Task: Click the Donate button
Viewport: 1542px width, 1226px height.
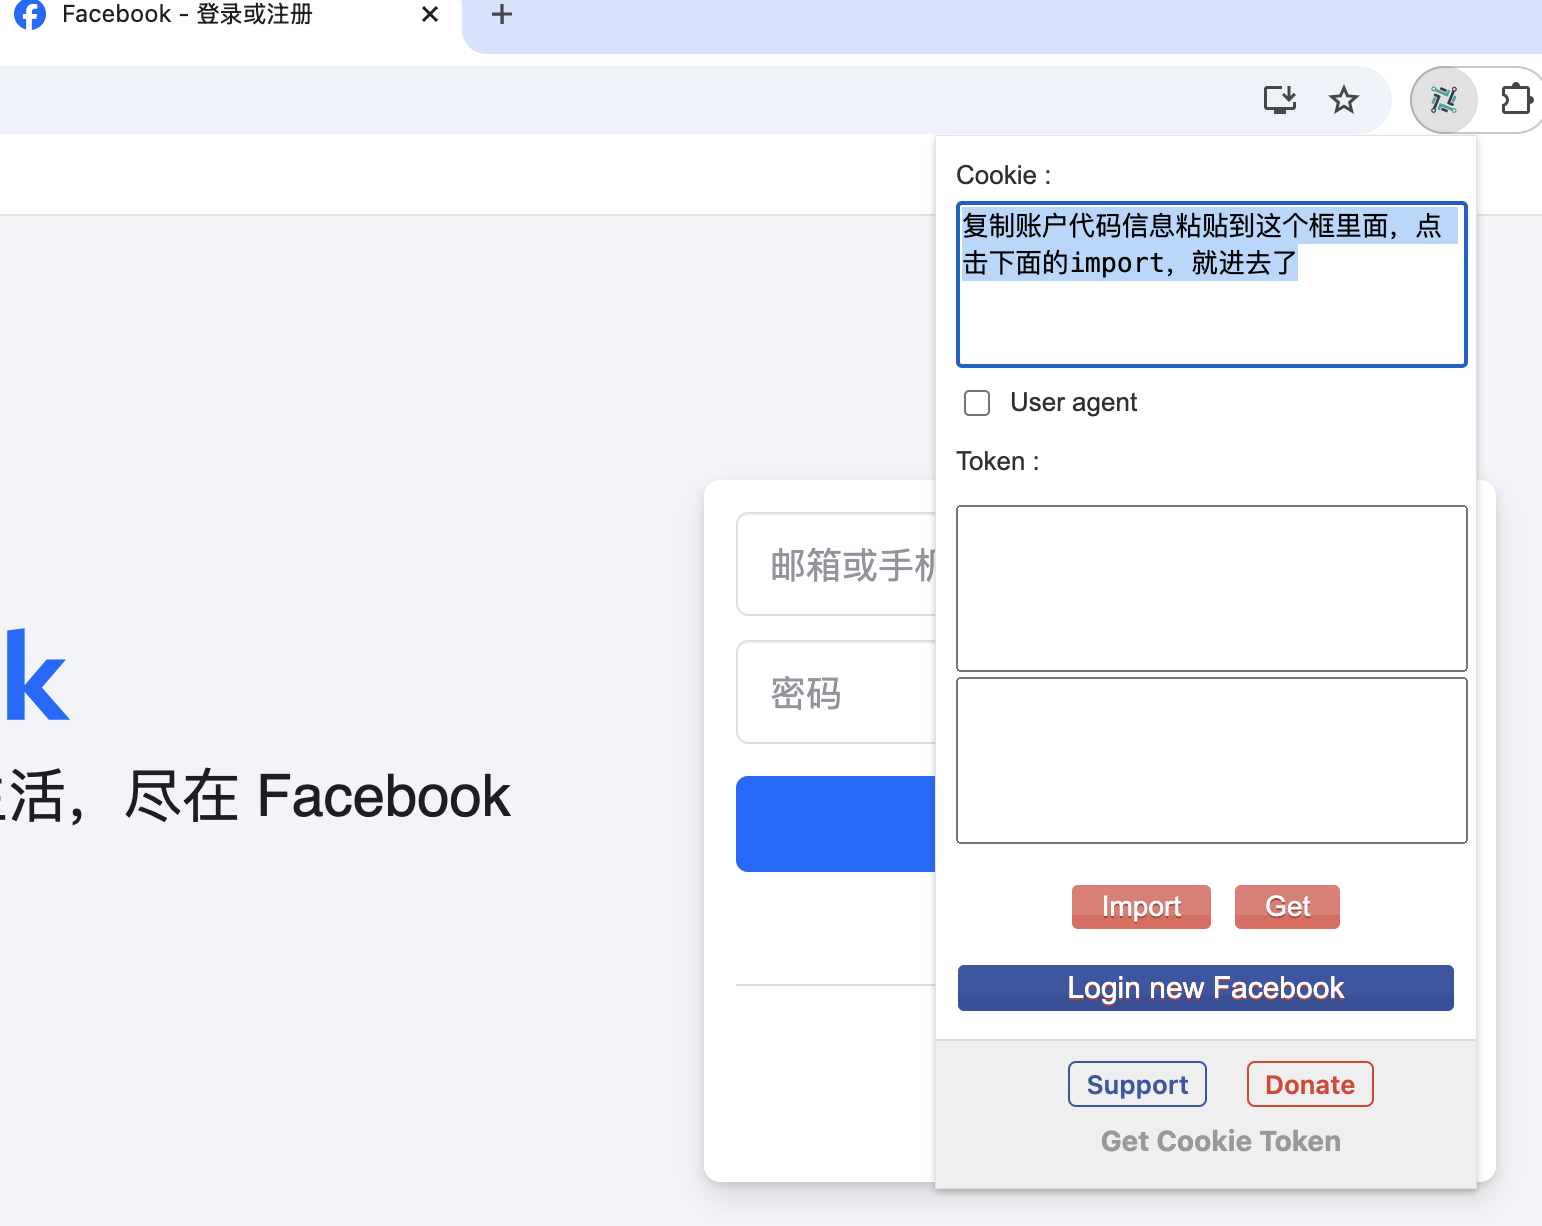Action: pyautogui.click(x=1309, y=1085)
